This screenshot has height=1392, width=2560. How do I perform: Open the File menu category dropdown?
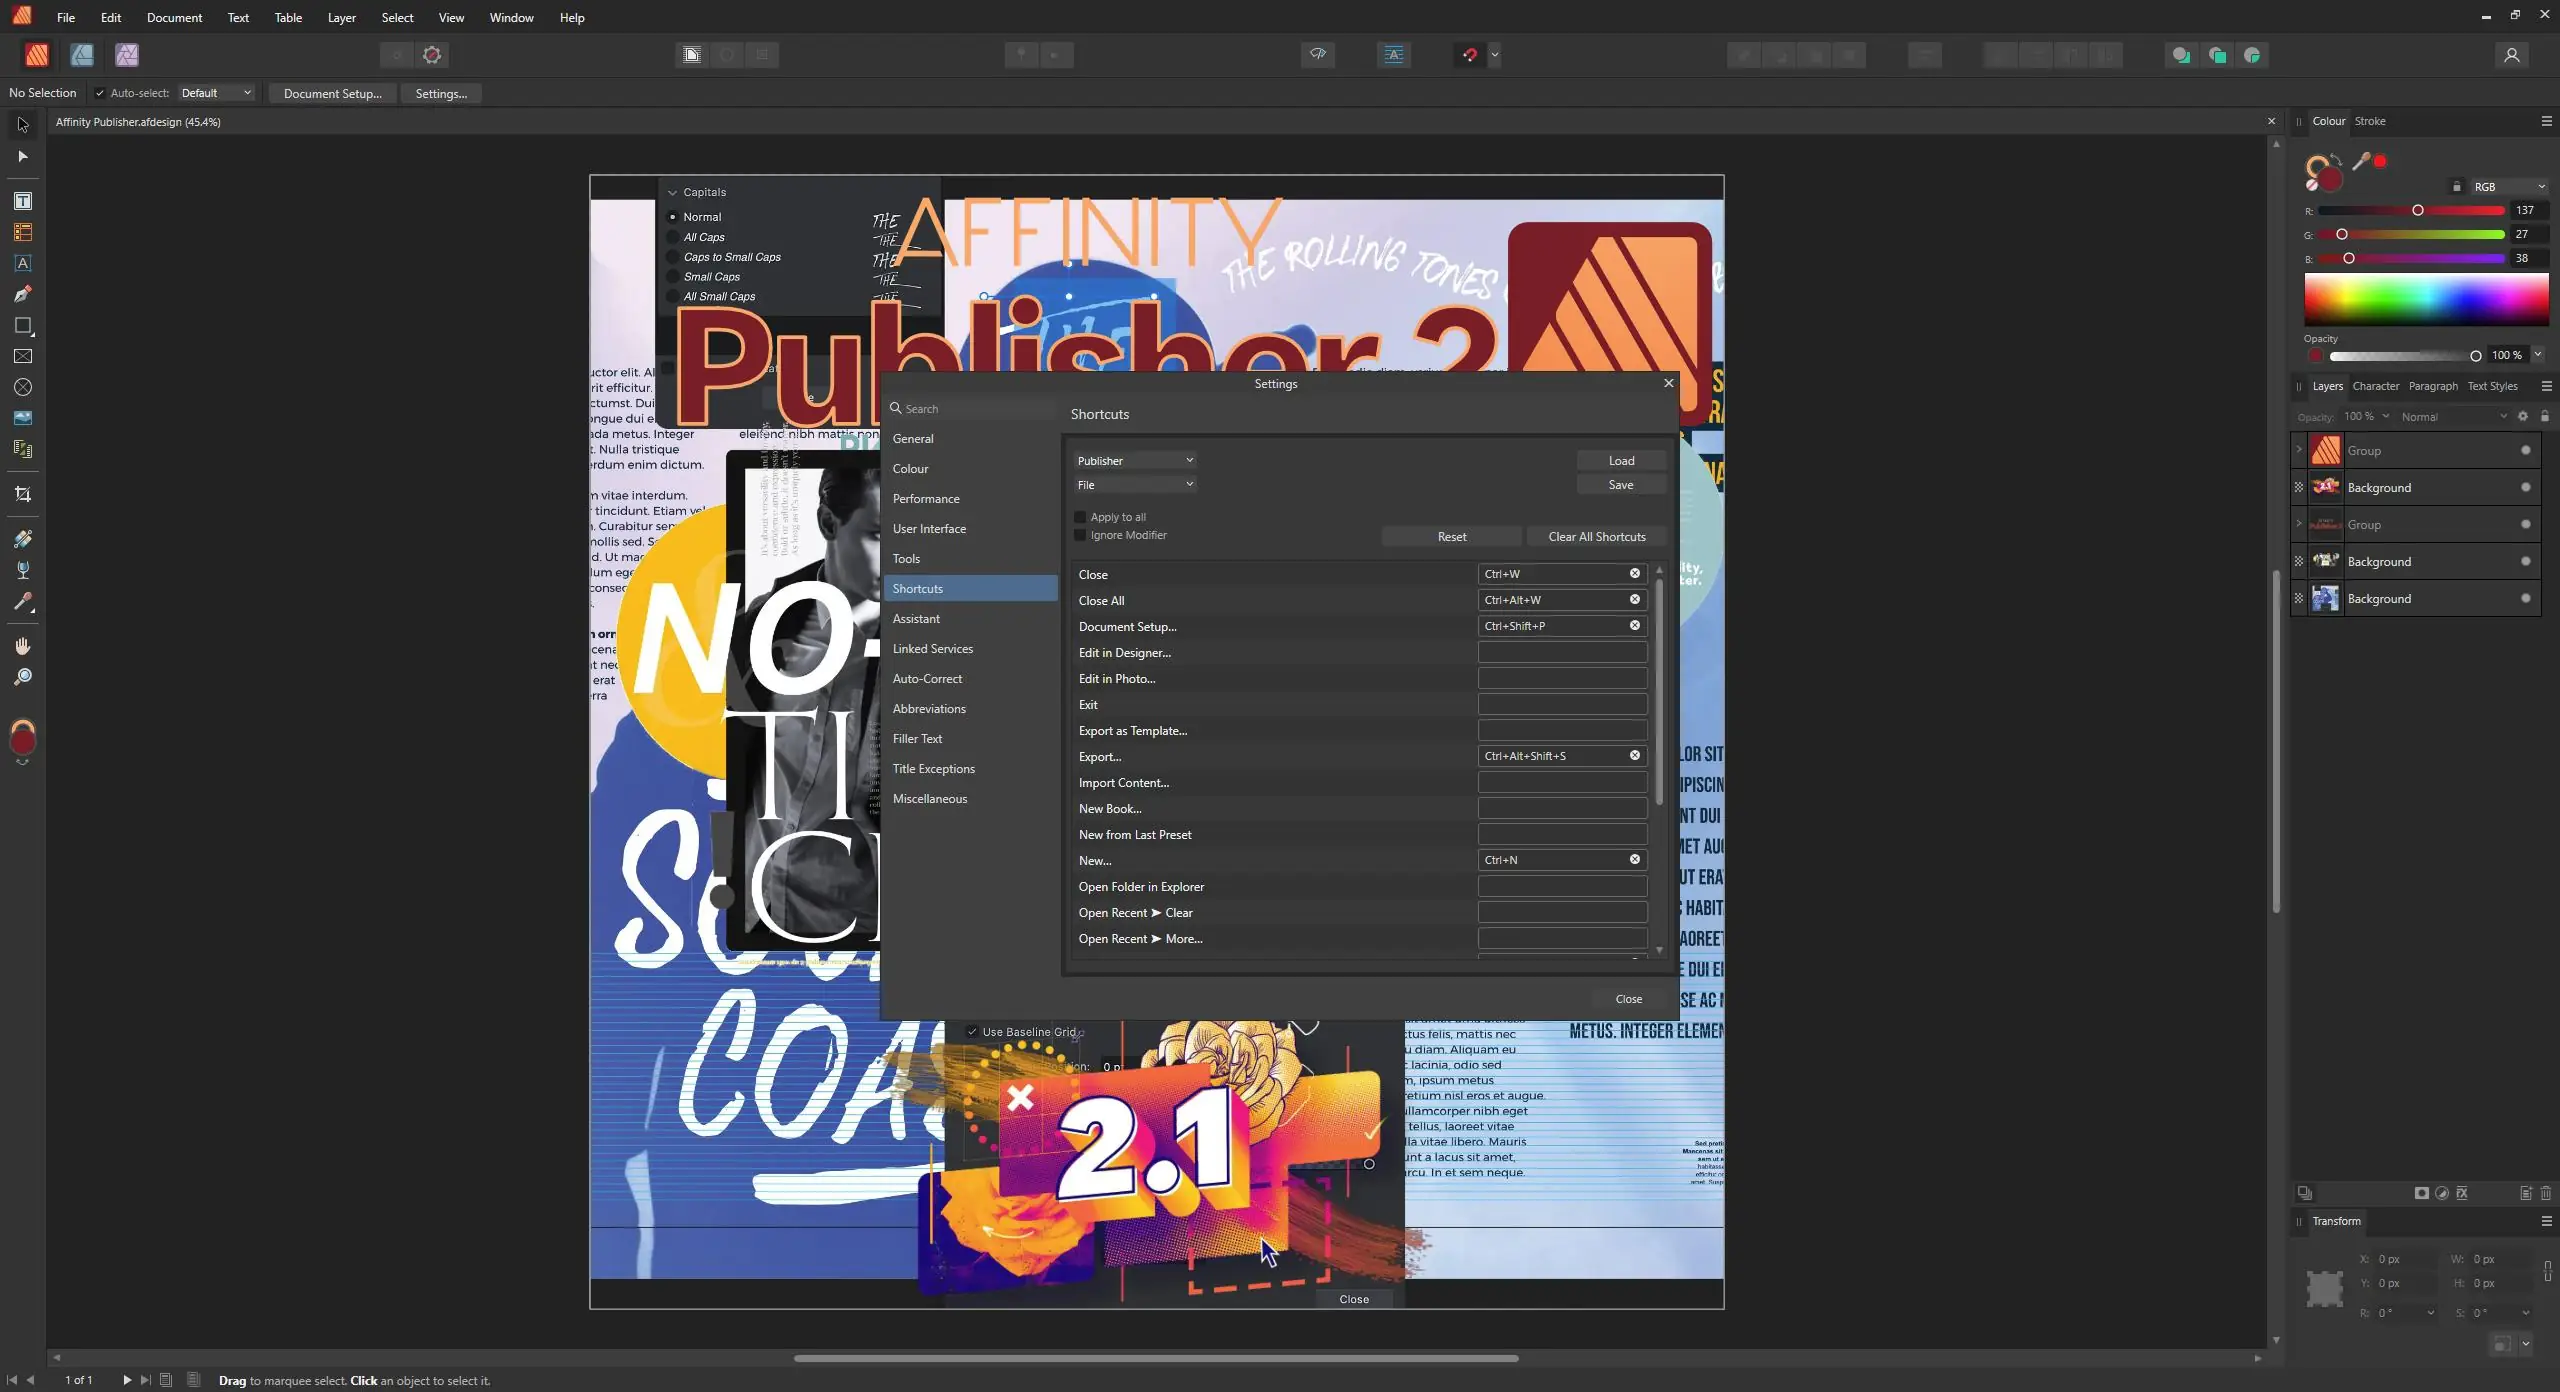1134,484
